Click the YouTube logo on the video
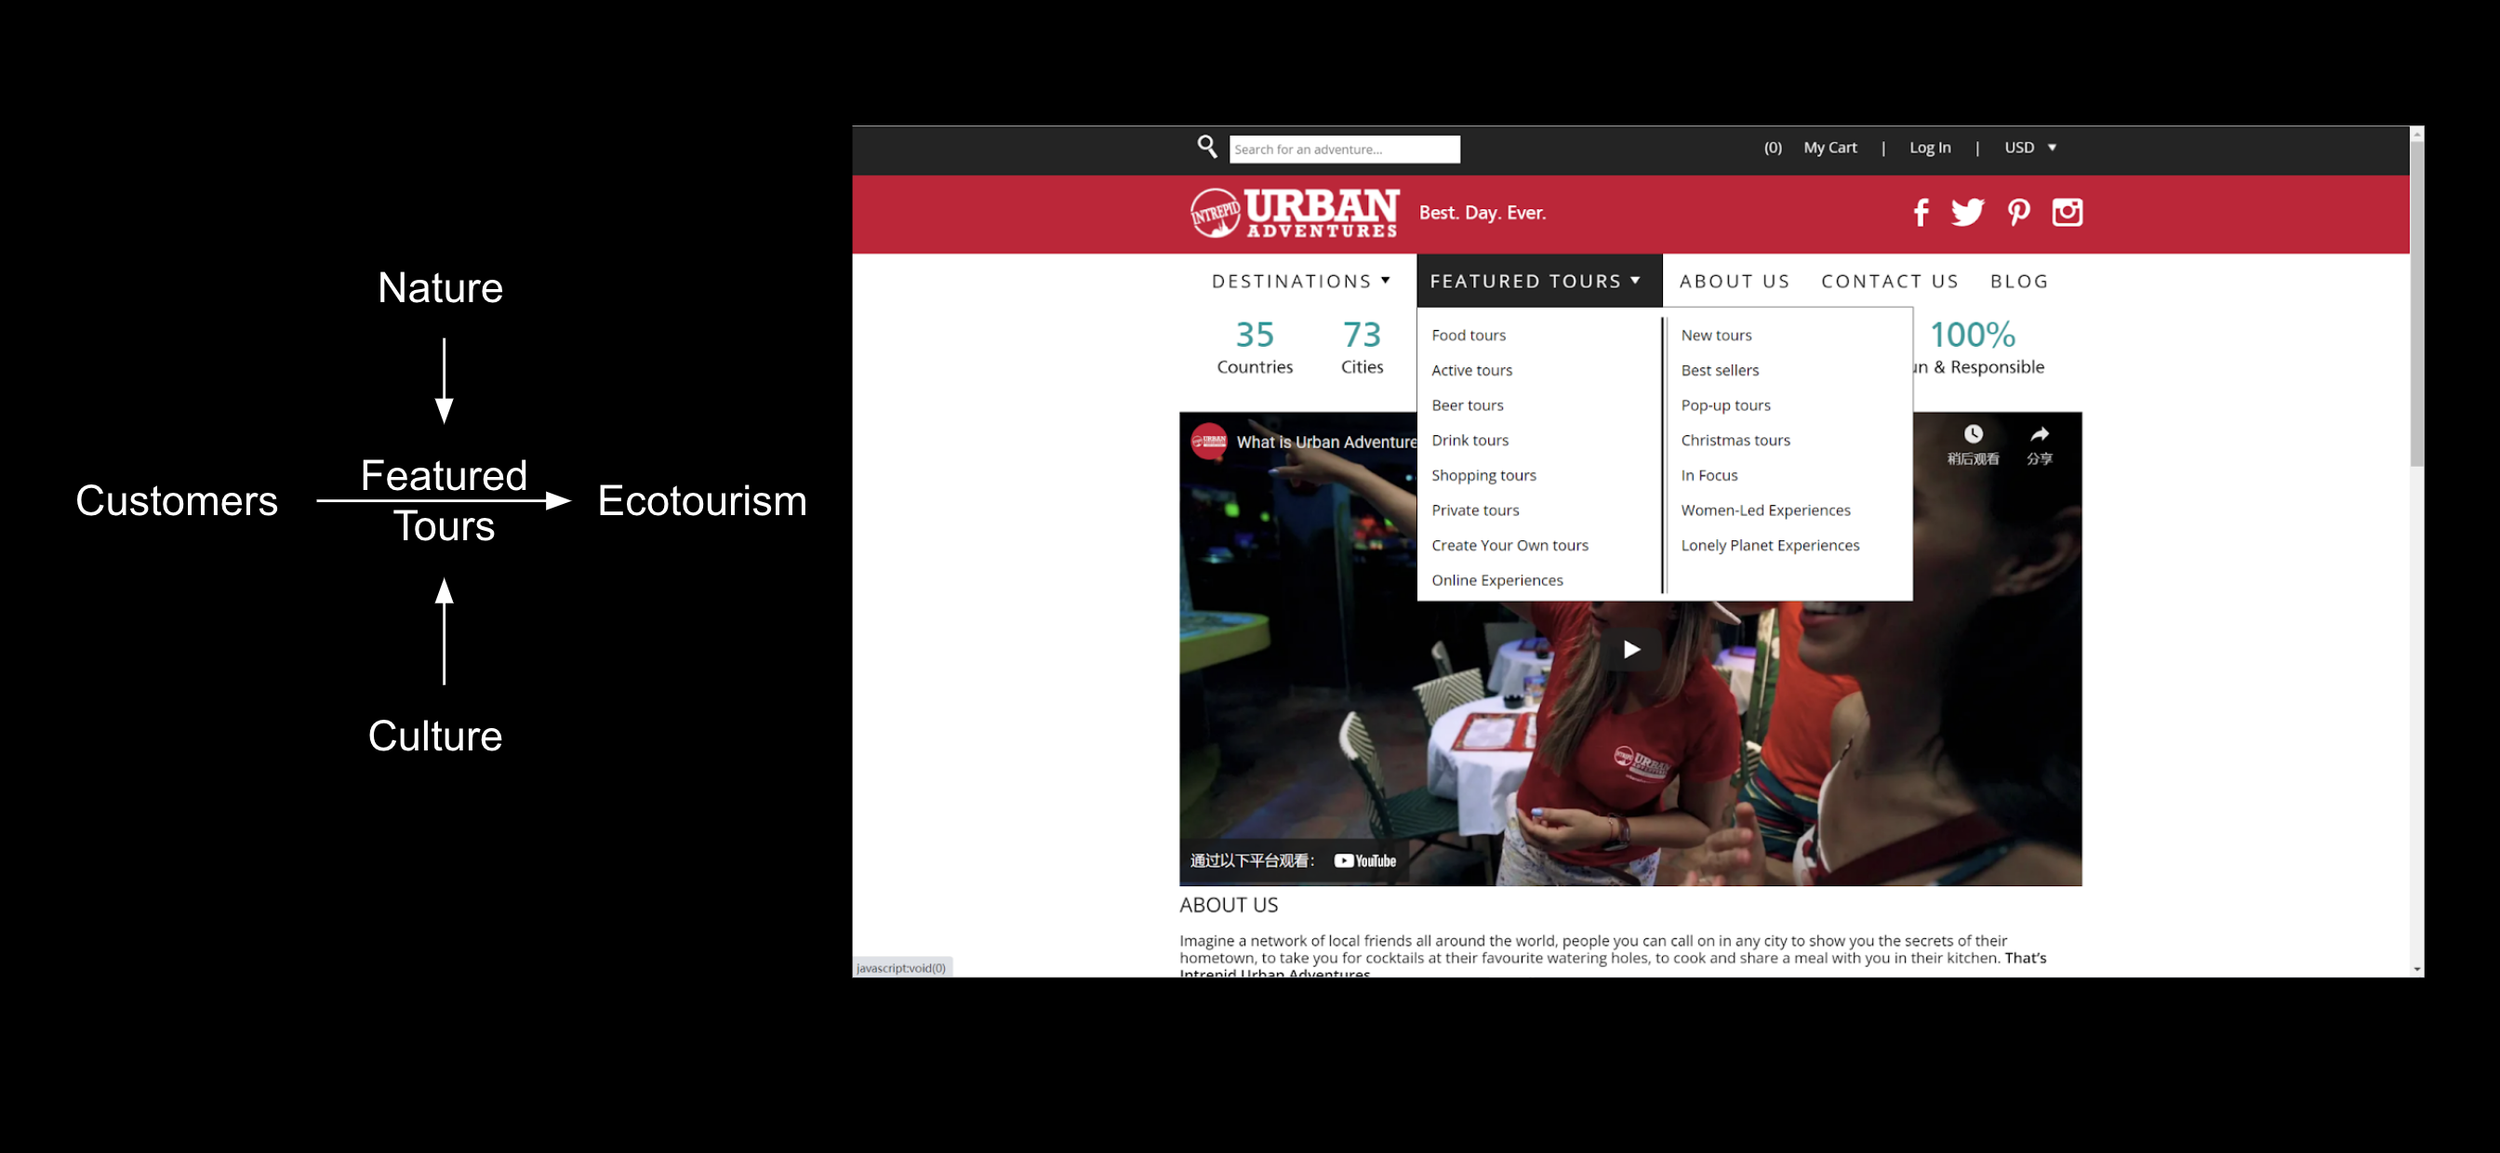The height and width of the screenshot is (1153, 2500). pos(1365,861)
